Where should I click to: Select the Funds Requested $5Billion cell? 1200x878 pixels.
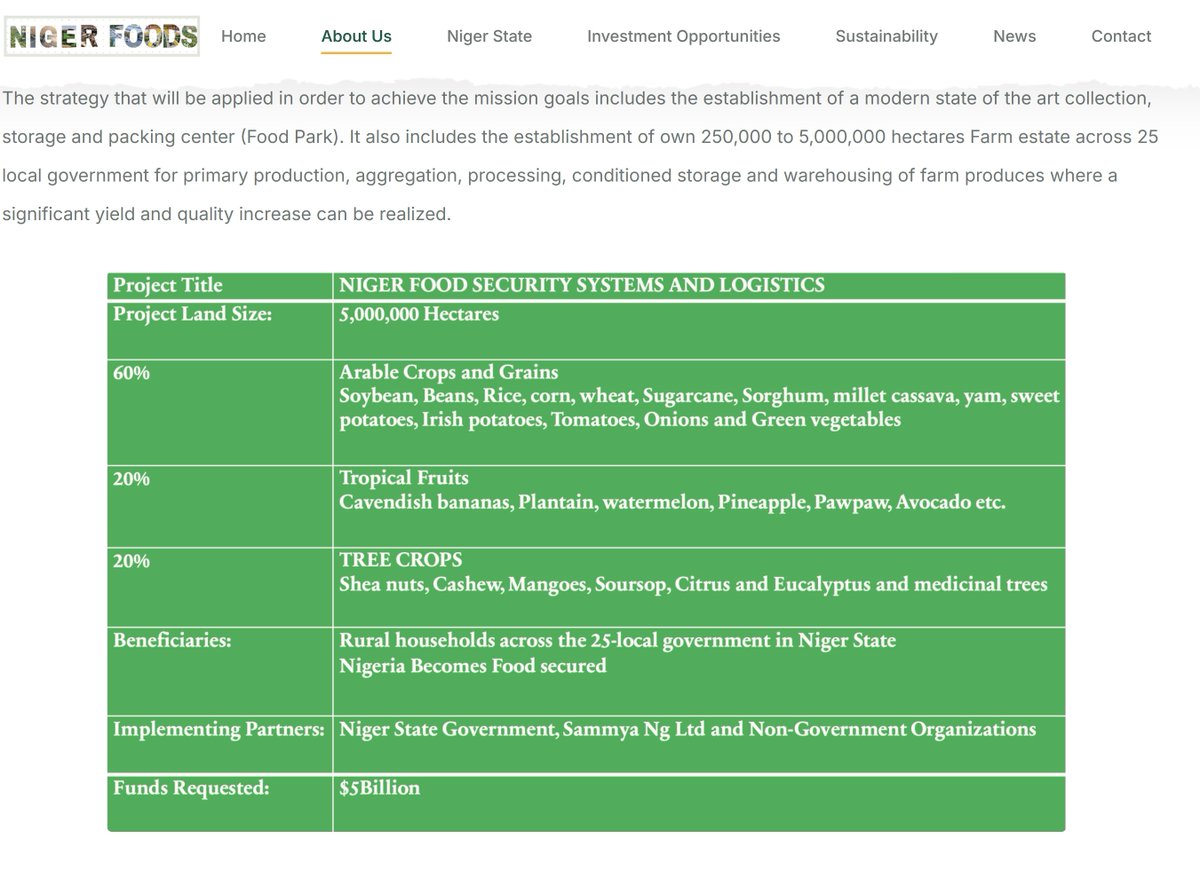tap(380, 788)
